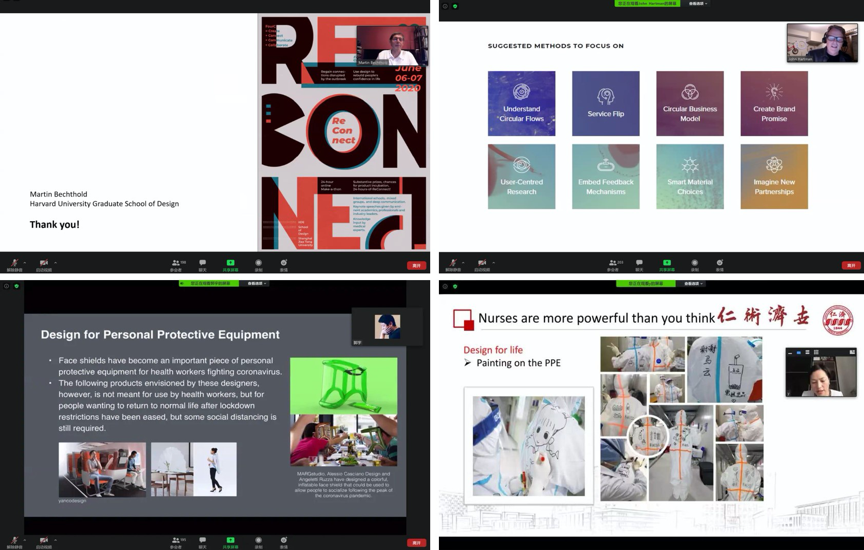The image size is (864, 550).
Task: Click the Embed Feedback Mechanisms tile
Action: click(x=606, y=176)
